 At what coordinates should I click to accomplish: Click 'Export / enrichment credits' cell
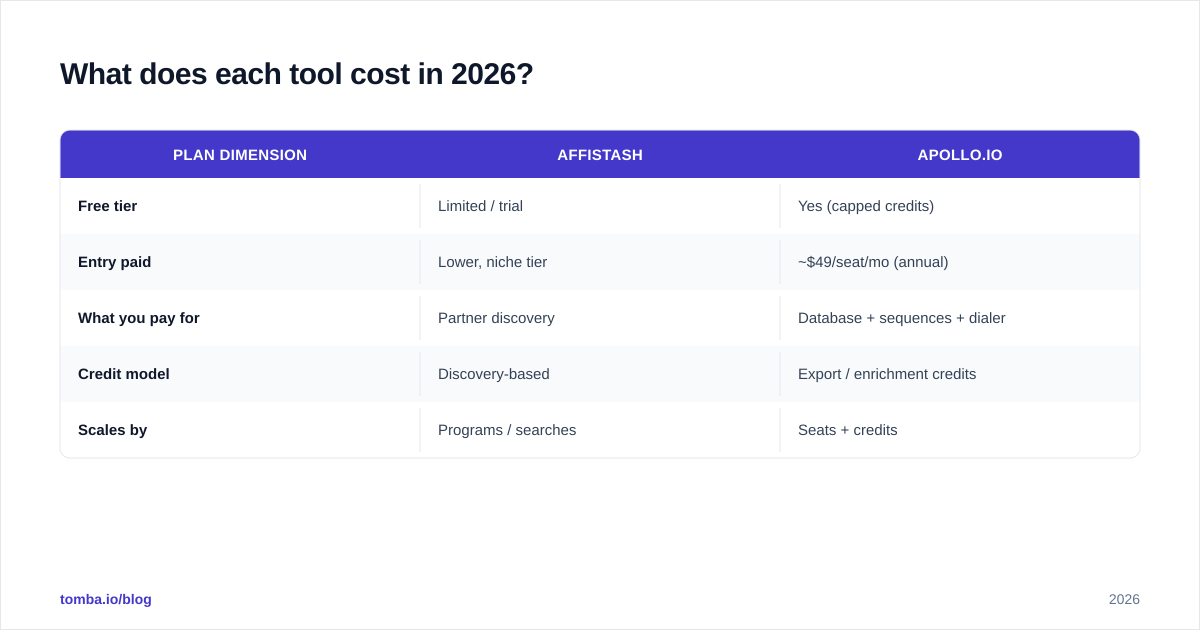point(960,374)
